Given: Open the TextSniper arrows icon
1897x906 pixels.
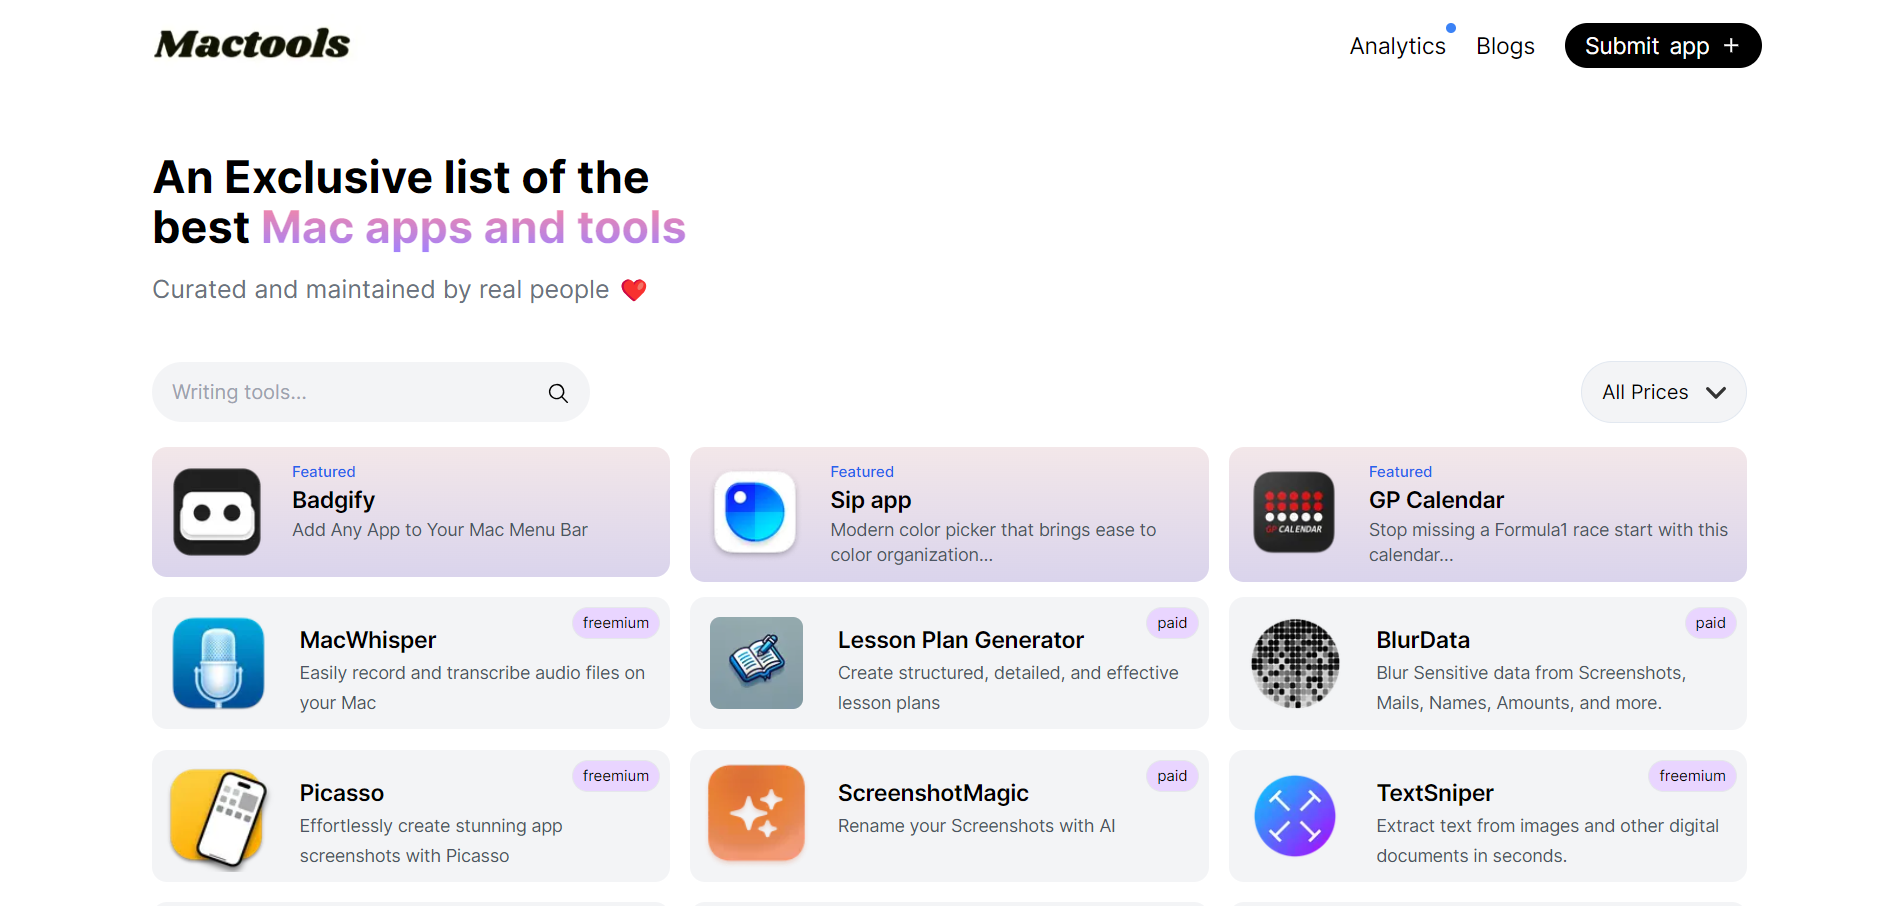Looking at the screenshot, I should click(1295, 816).
